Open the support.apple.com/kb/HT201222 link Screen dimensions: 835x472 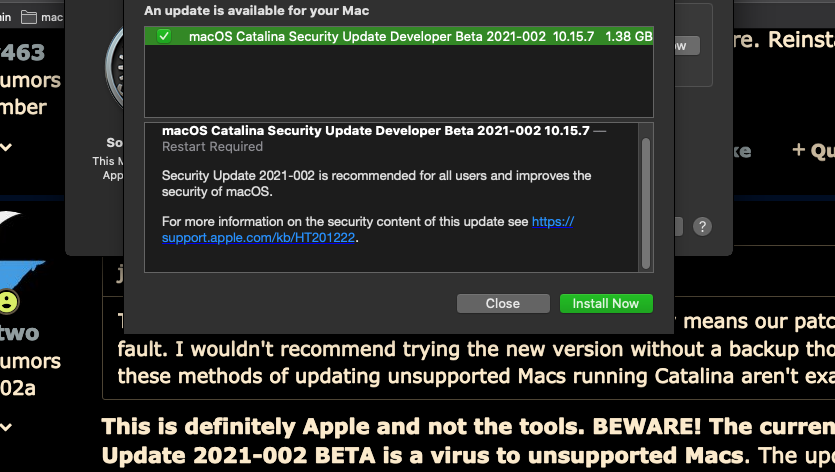click(258, 238)
